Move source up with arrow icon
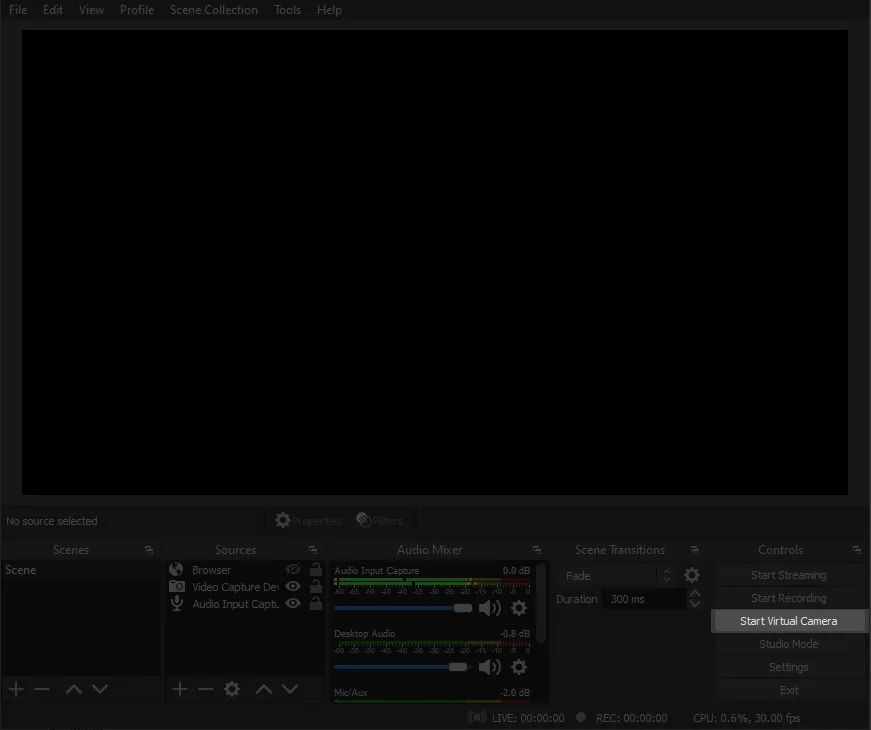Image resolution: width=871 pixels, height=730 pixels. tap(264, 689)
